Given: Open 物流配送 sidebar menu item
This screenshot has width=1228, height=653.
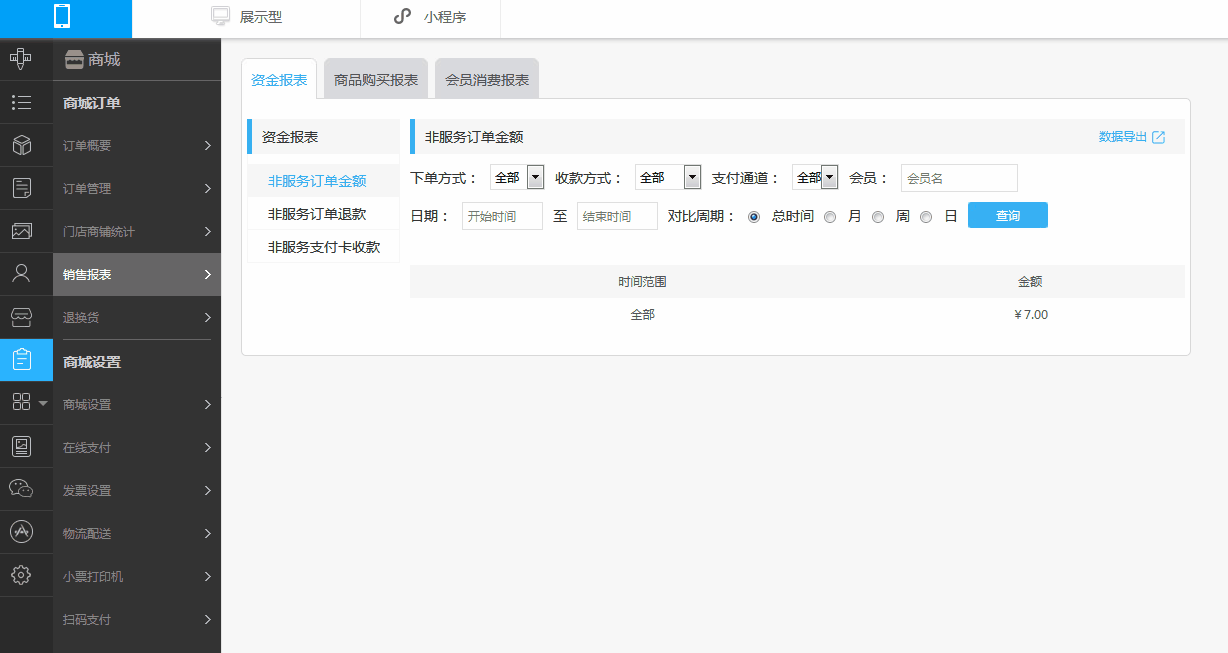Looking at the screenshot, I should click(x=137, y=533).
